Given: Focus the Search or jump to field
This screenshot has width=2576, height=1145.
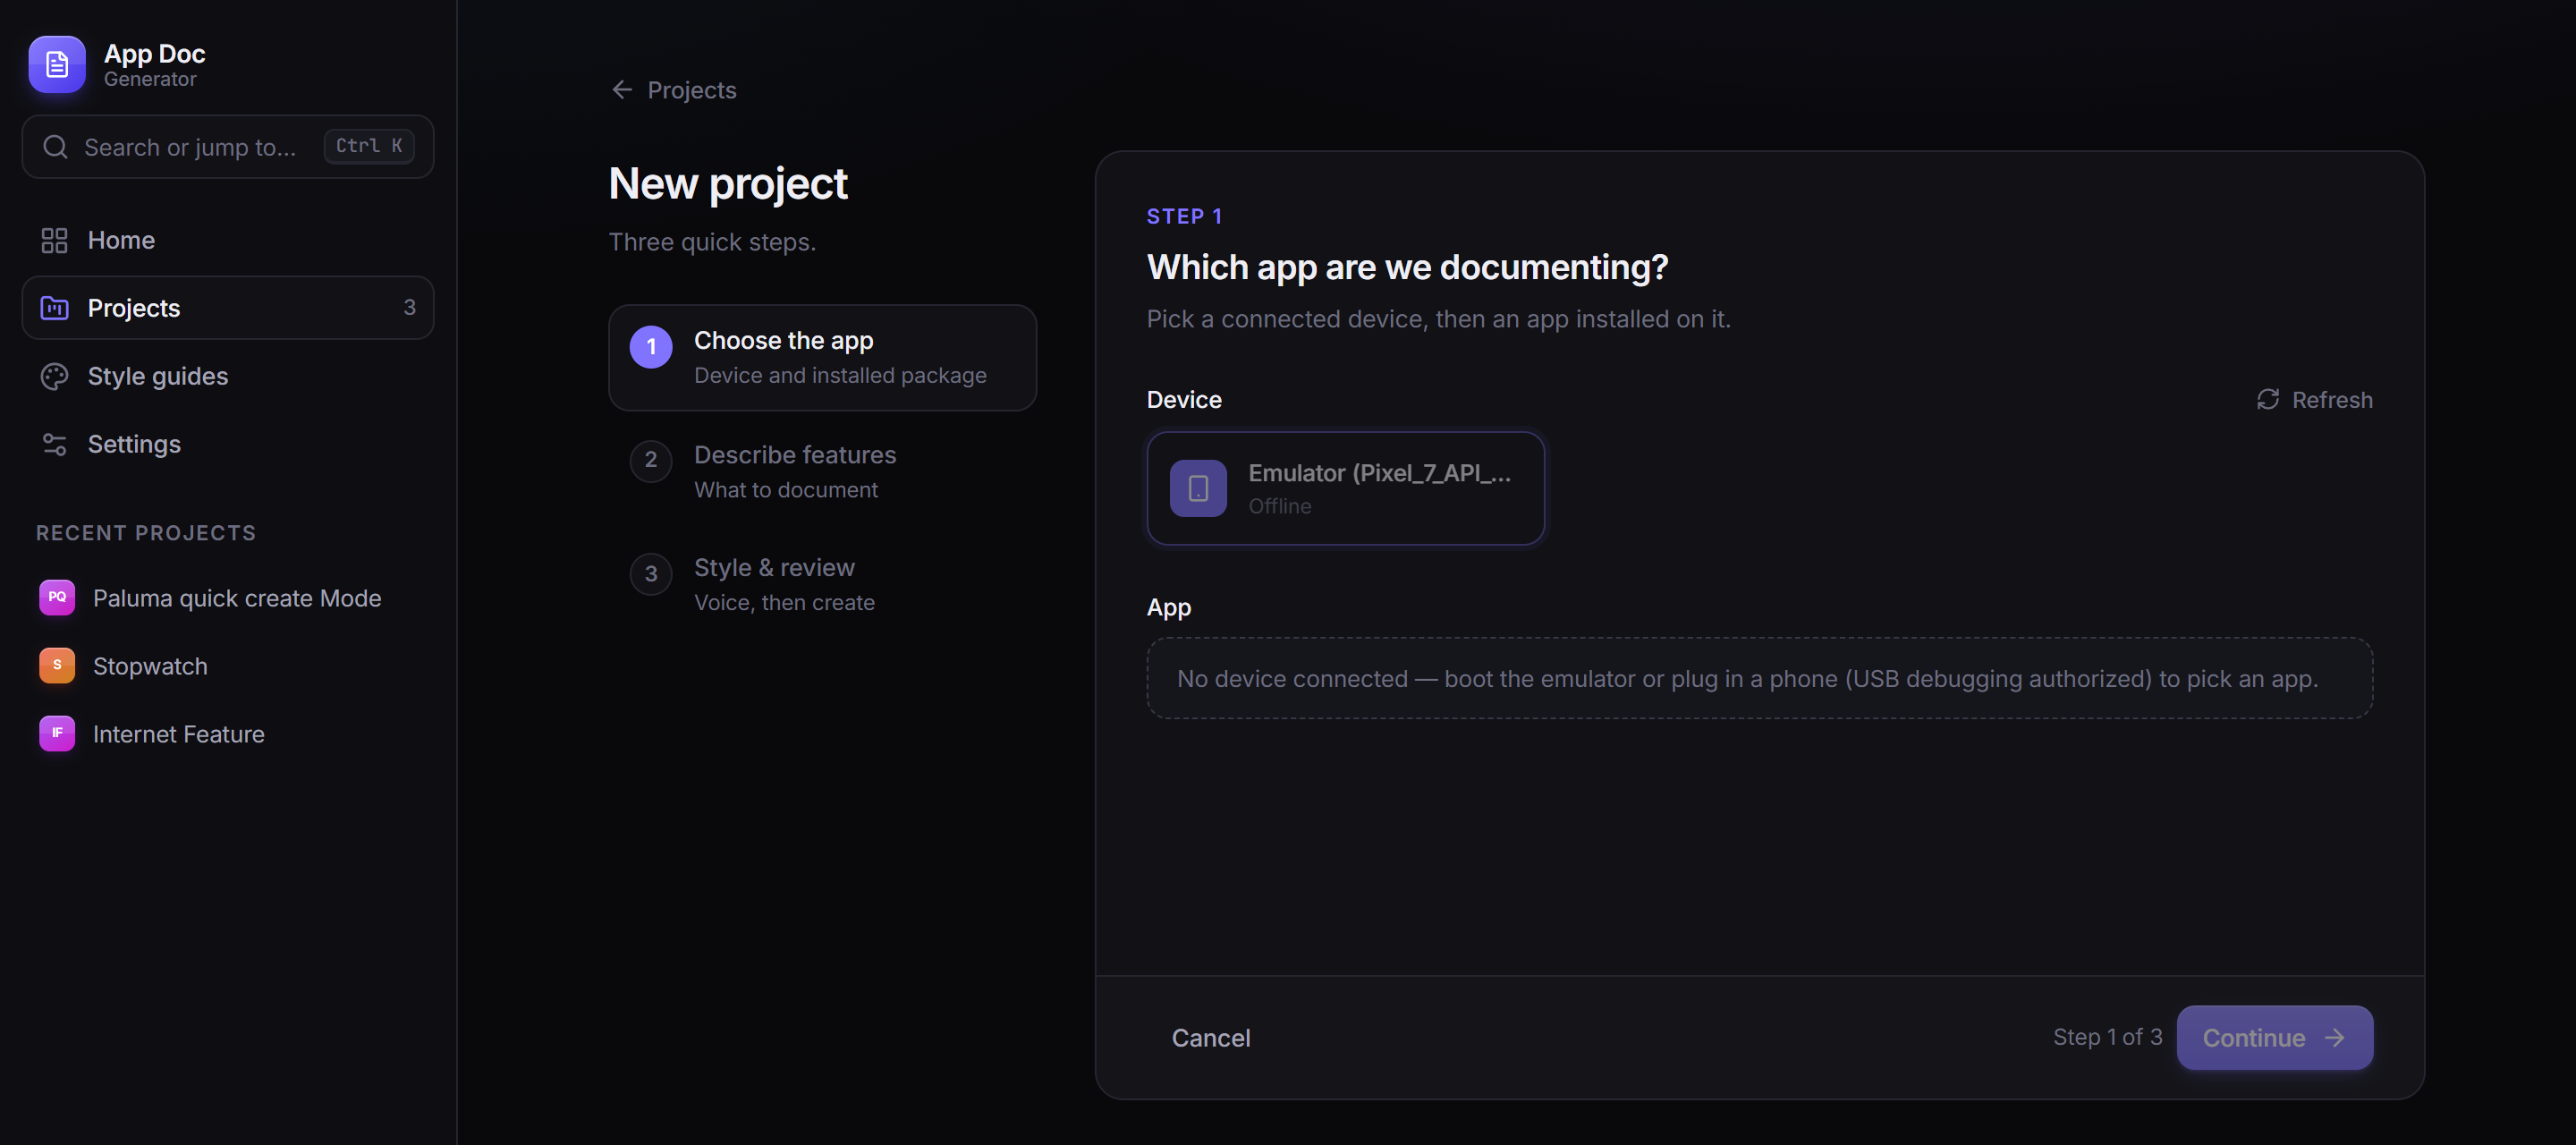Looking at the screenshot, I should [x=228, y=147].
